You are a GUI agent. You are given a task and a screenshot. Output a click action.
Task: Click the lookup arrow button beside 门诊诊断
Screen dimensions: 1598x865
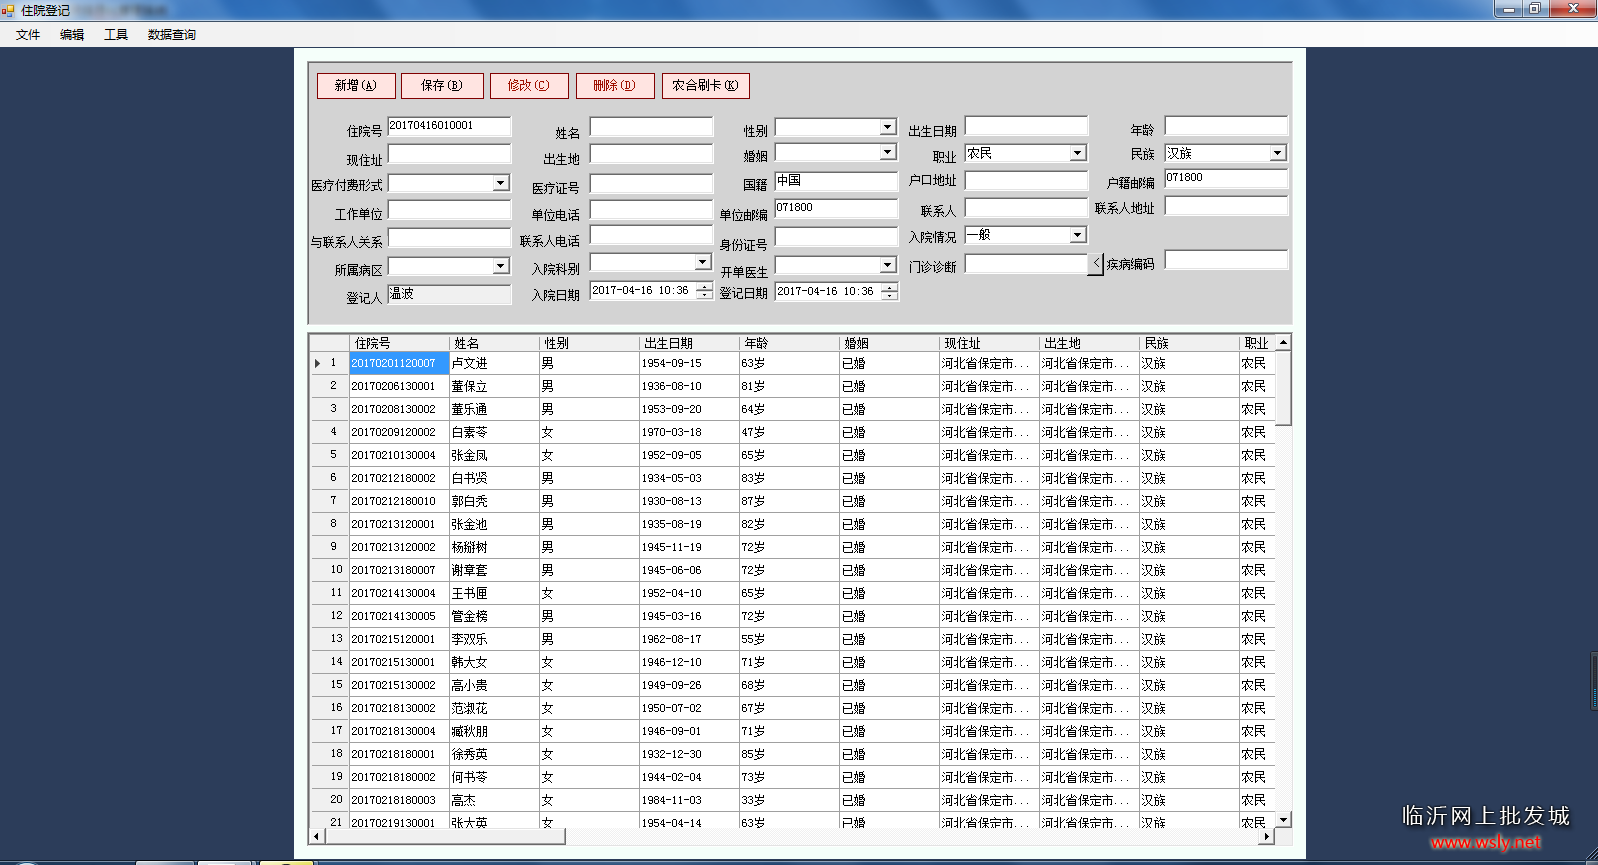[x=1096, y=264]
